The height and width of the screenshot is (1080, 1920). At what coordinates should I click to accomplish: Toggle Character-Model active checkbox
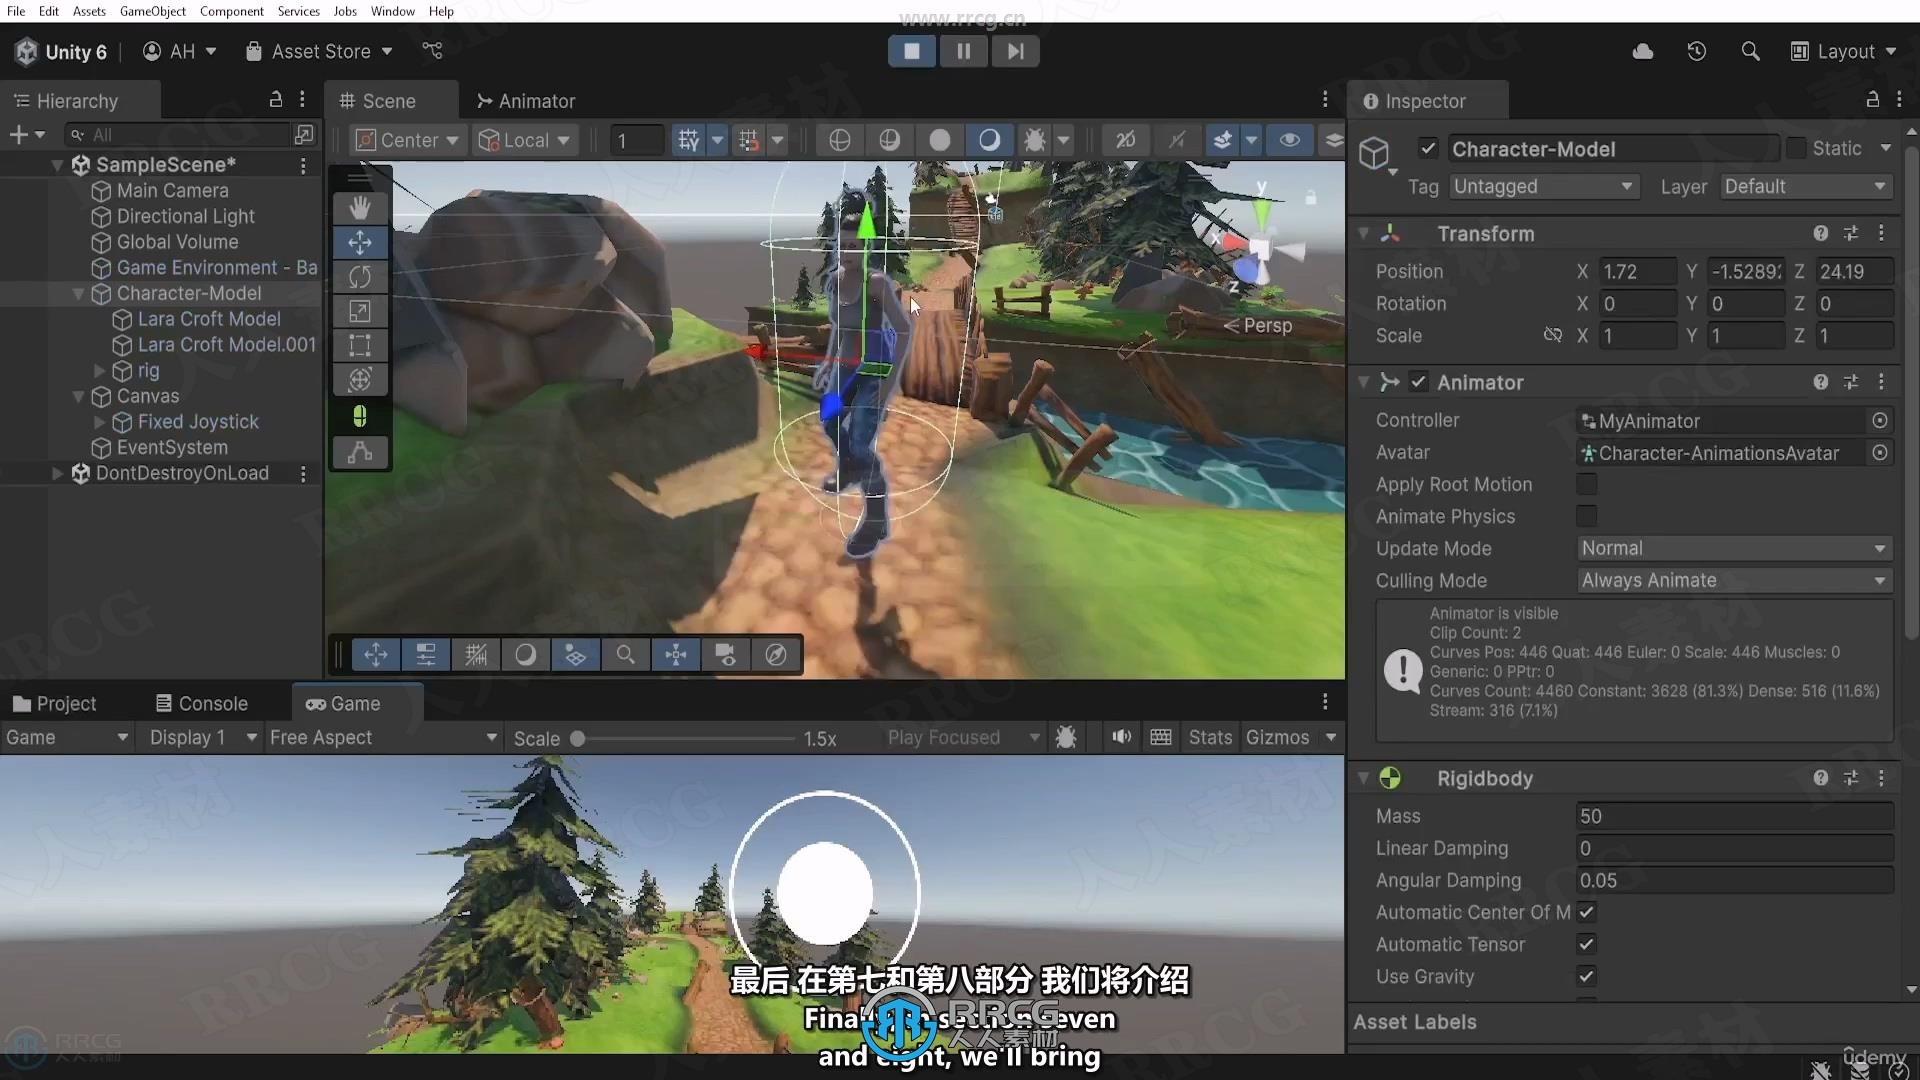(x=1428, y=148)
